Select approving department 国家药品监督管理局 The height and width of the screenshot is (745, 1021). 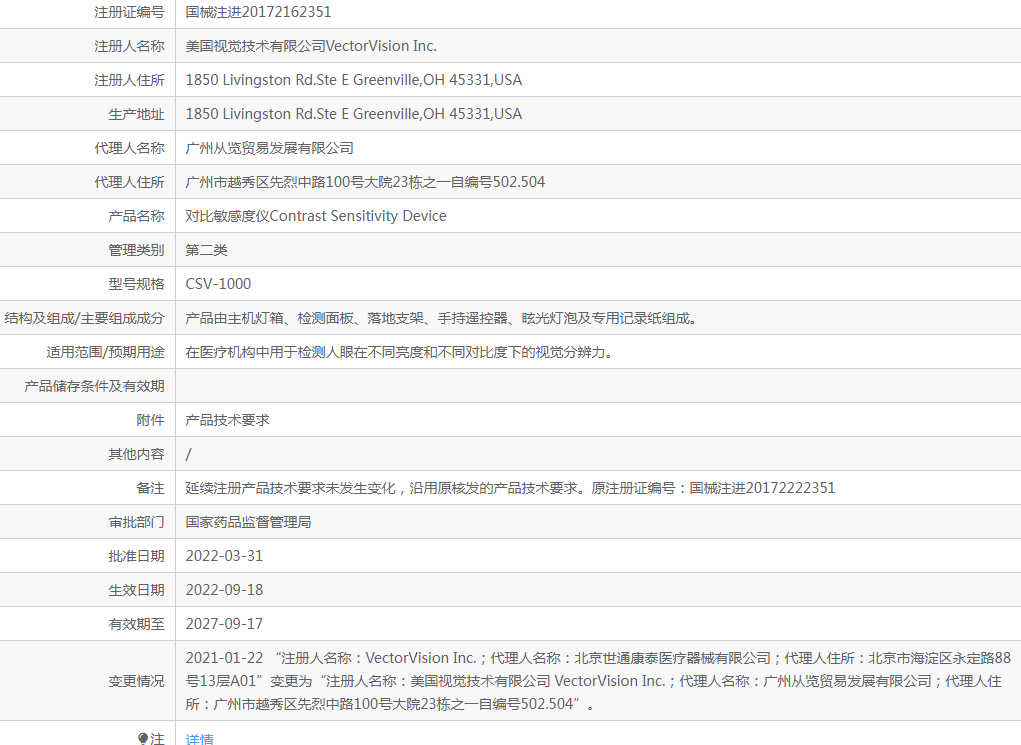pos(248,522)
